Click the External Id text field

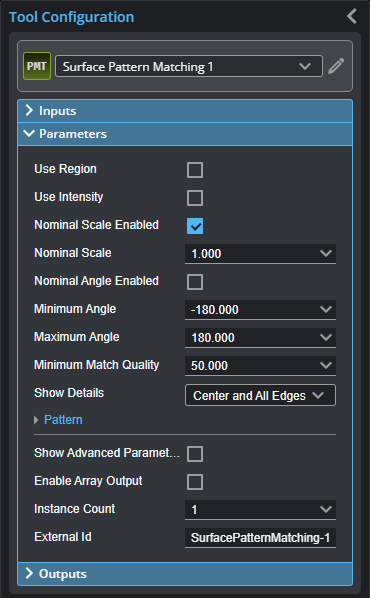point(260,538)
